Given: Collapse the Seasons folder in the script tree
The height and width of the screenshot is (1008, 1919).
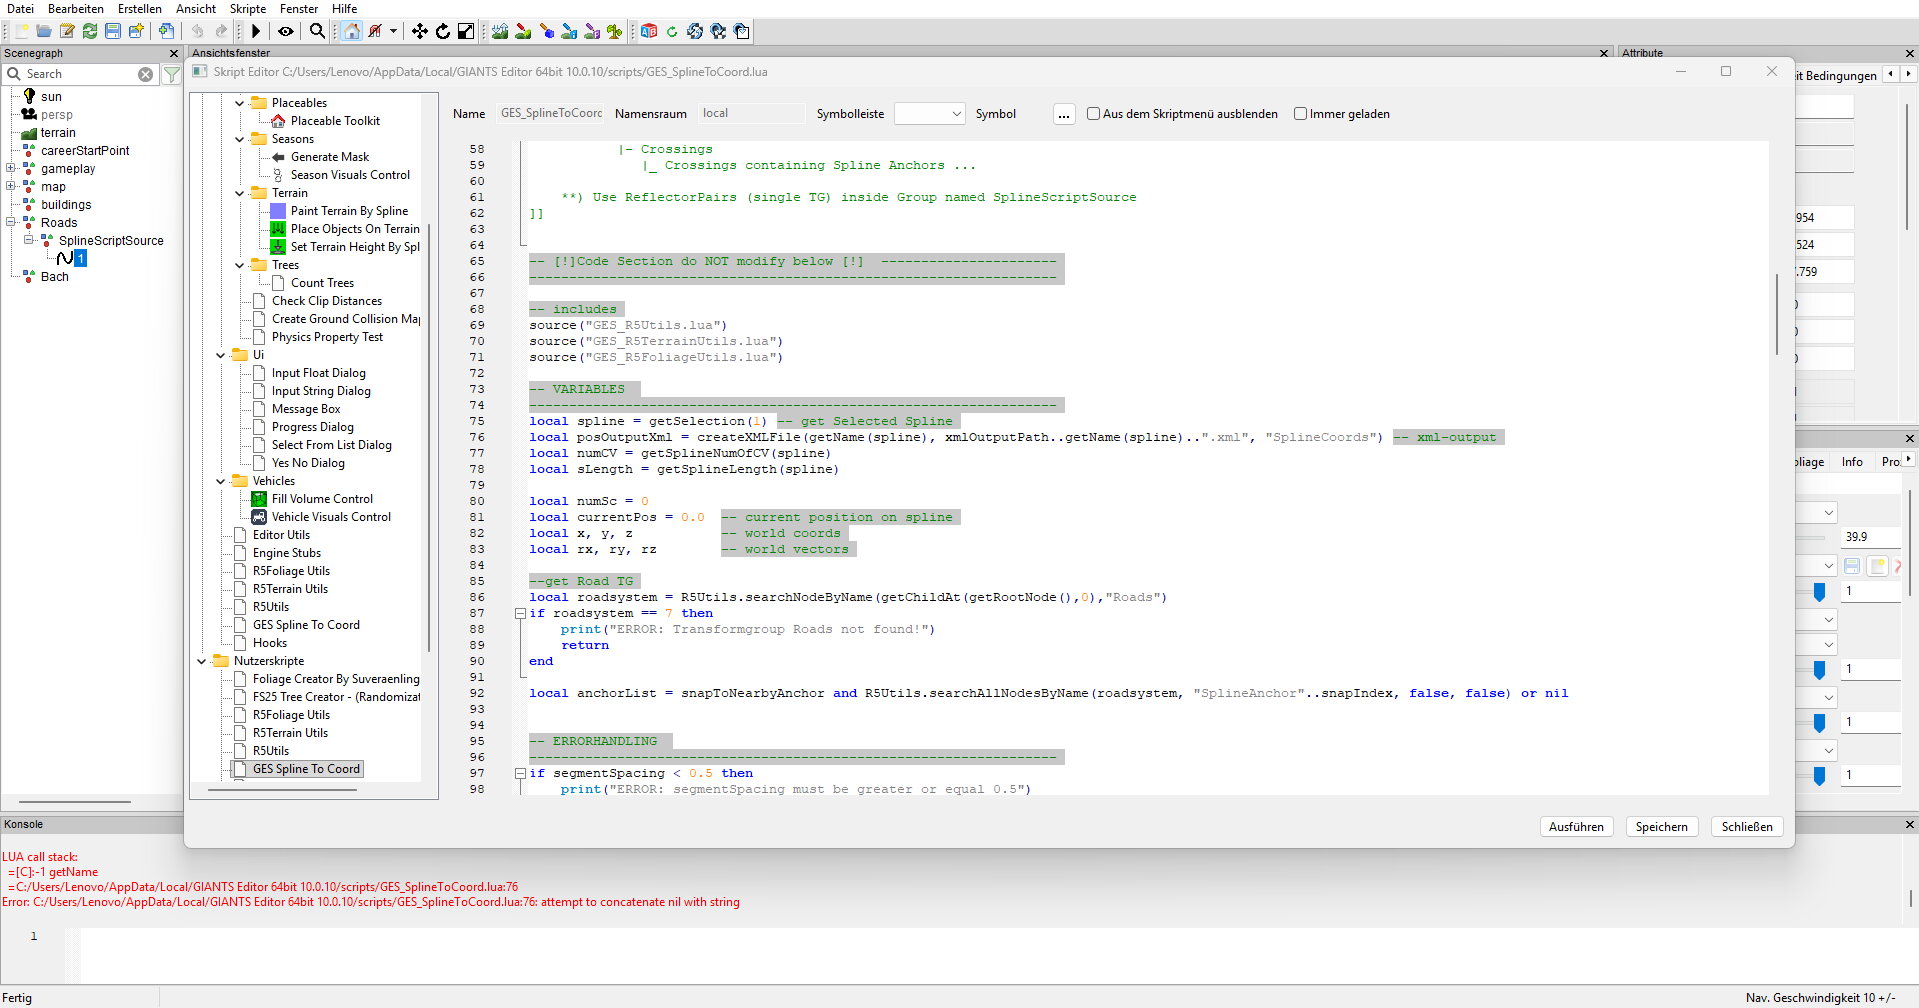Looking at the screenshot, I should point(240,139).
